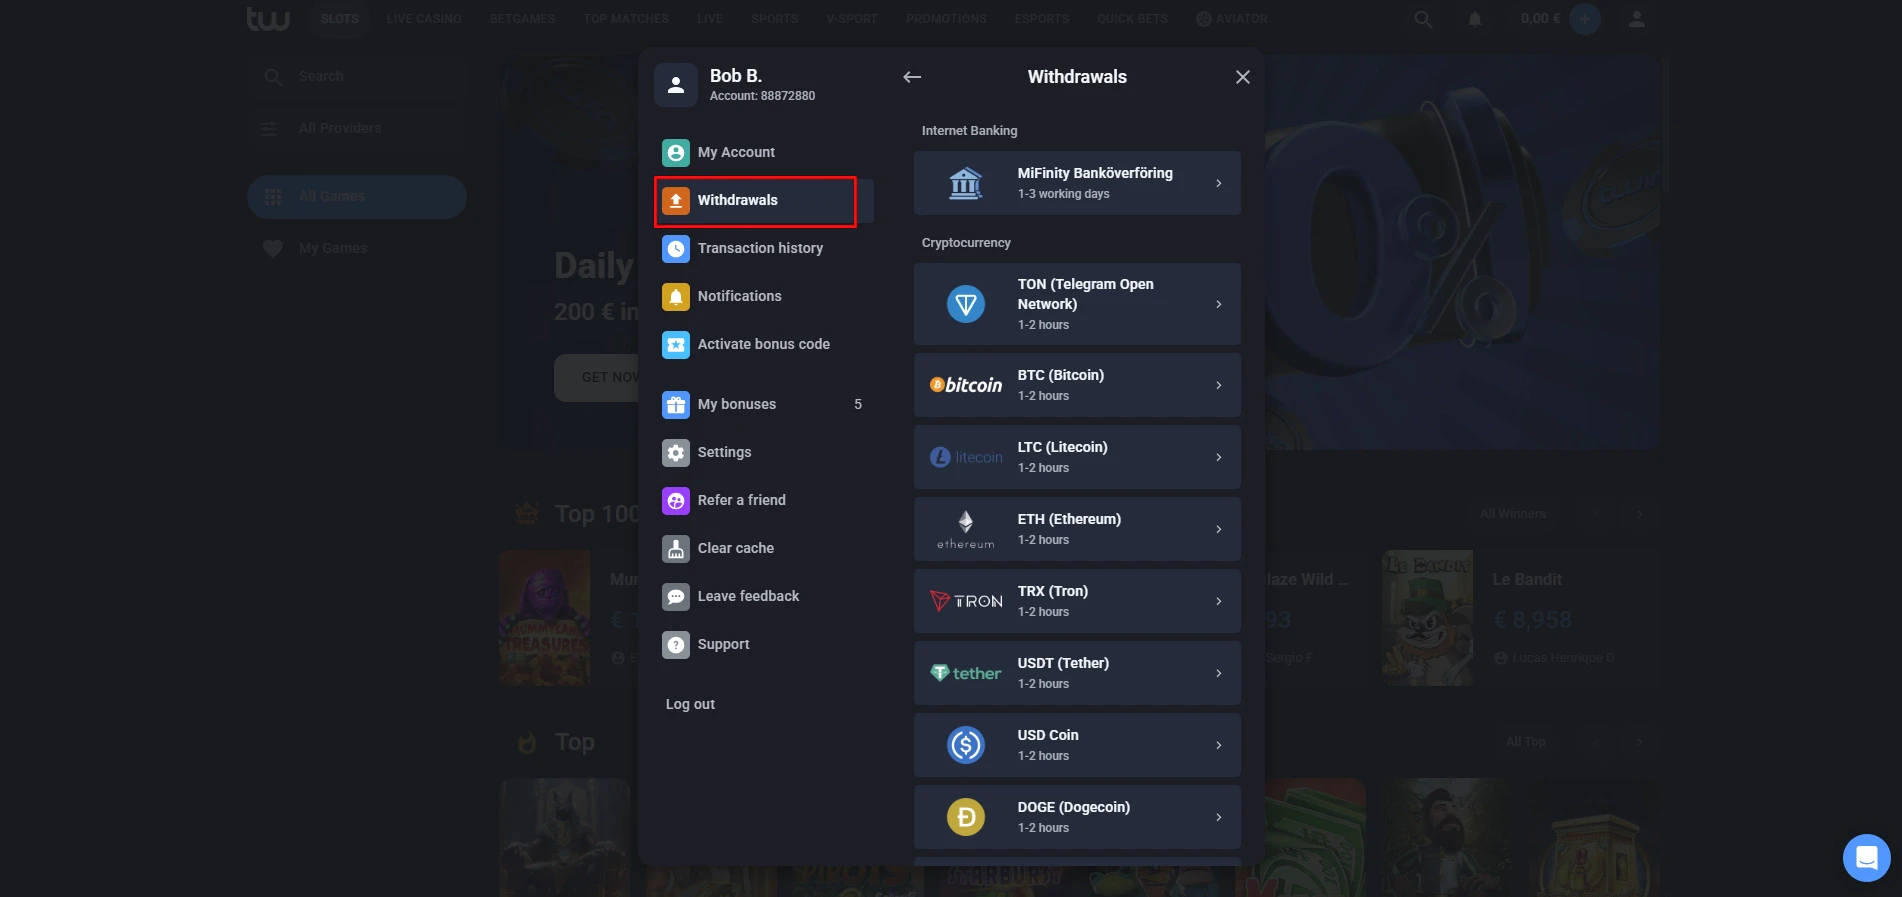Open the search magnifier in top bar
This screenshot has width=1902, height=897.
tap(1423, 19)
